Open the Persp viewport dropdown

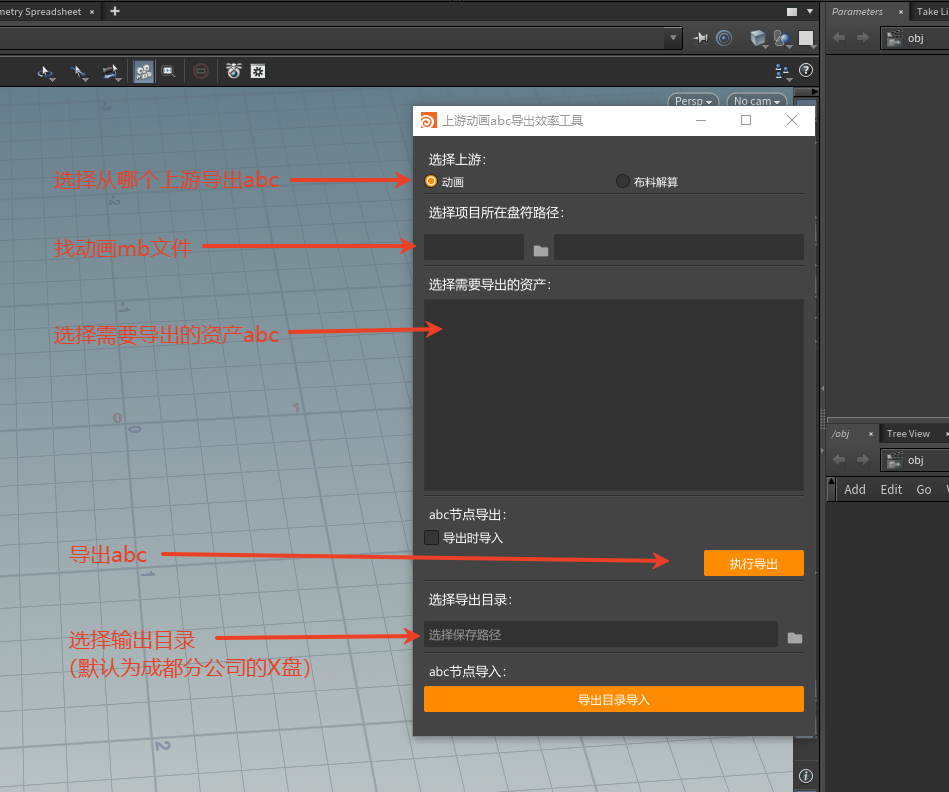click(694, 101)
